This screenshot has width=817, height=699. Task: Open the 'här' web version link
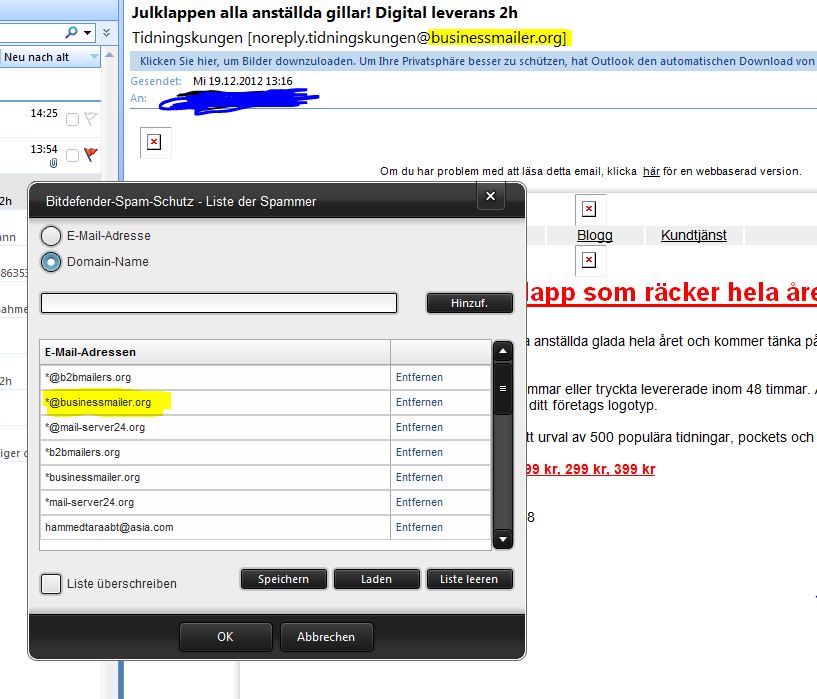(x=651, y=171)
